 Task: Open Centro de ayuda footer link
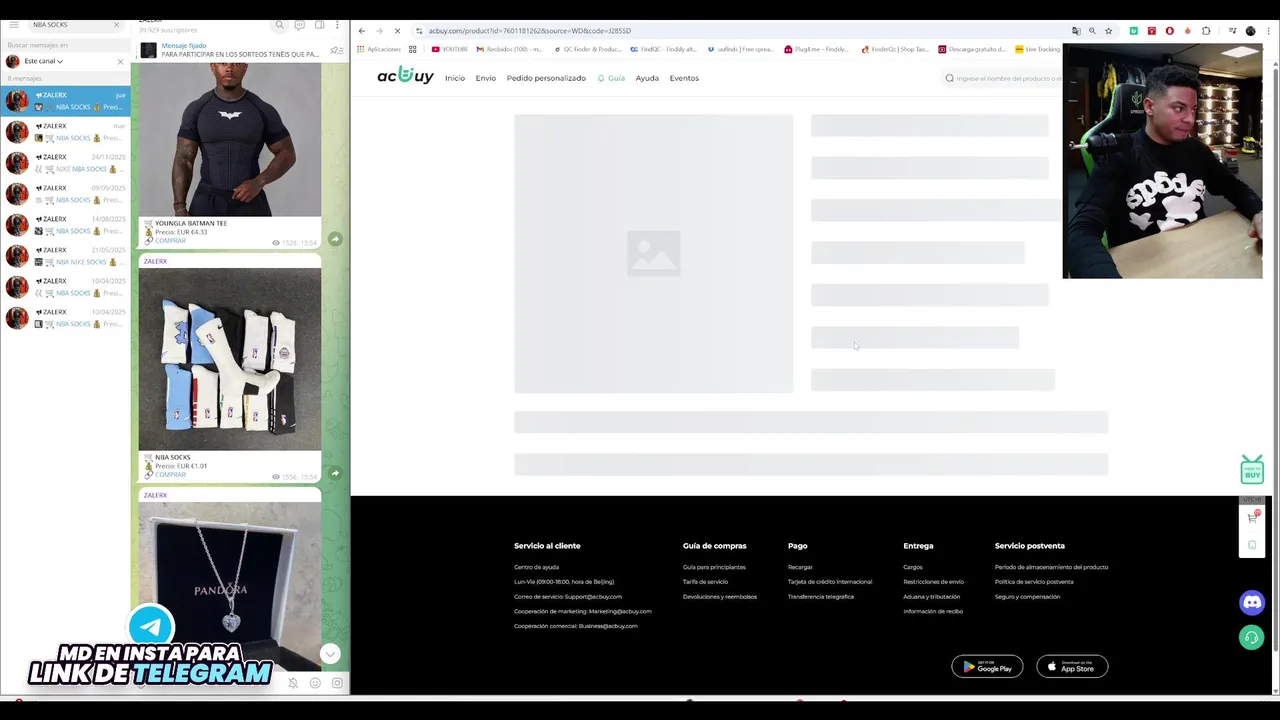(x=536, y=567)
